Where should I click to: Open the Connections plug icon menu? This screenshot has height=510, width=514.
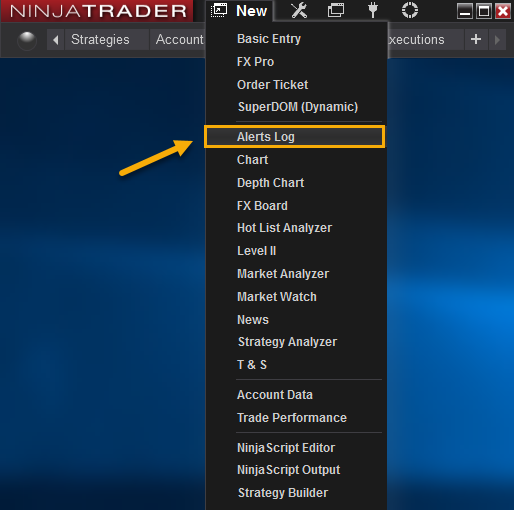(373, 10)
